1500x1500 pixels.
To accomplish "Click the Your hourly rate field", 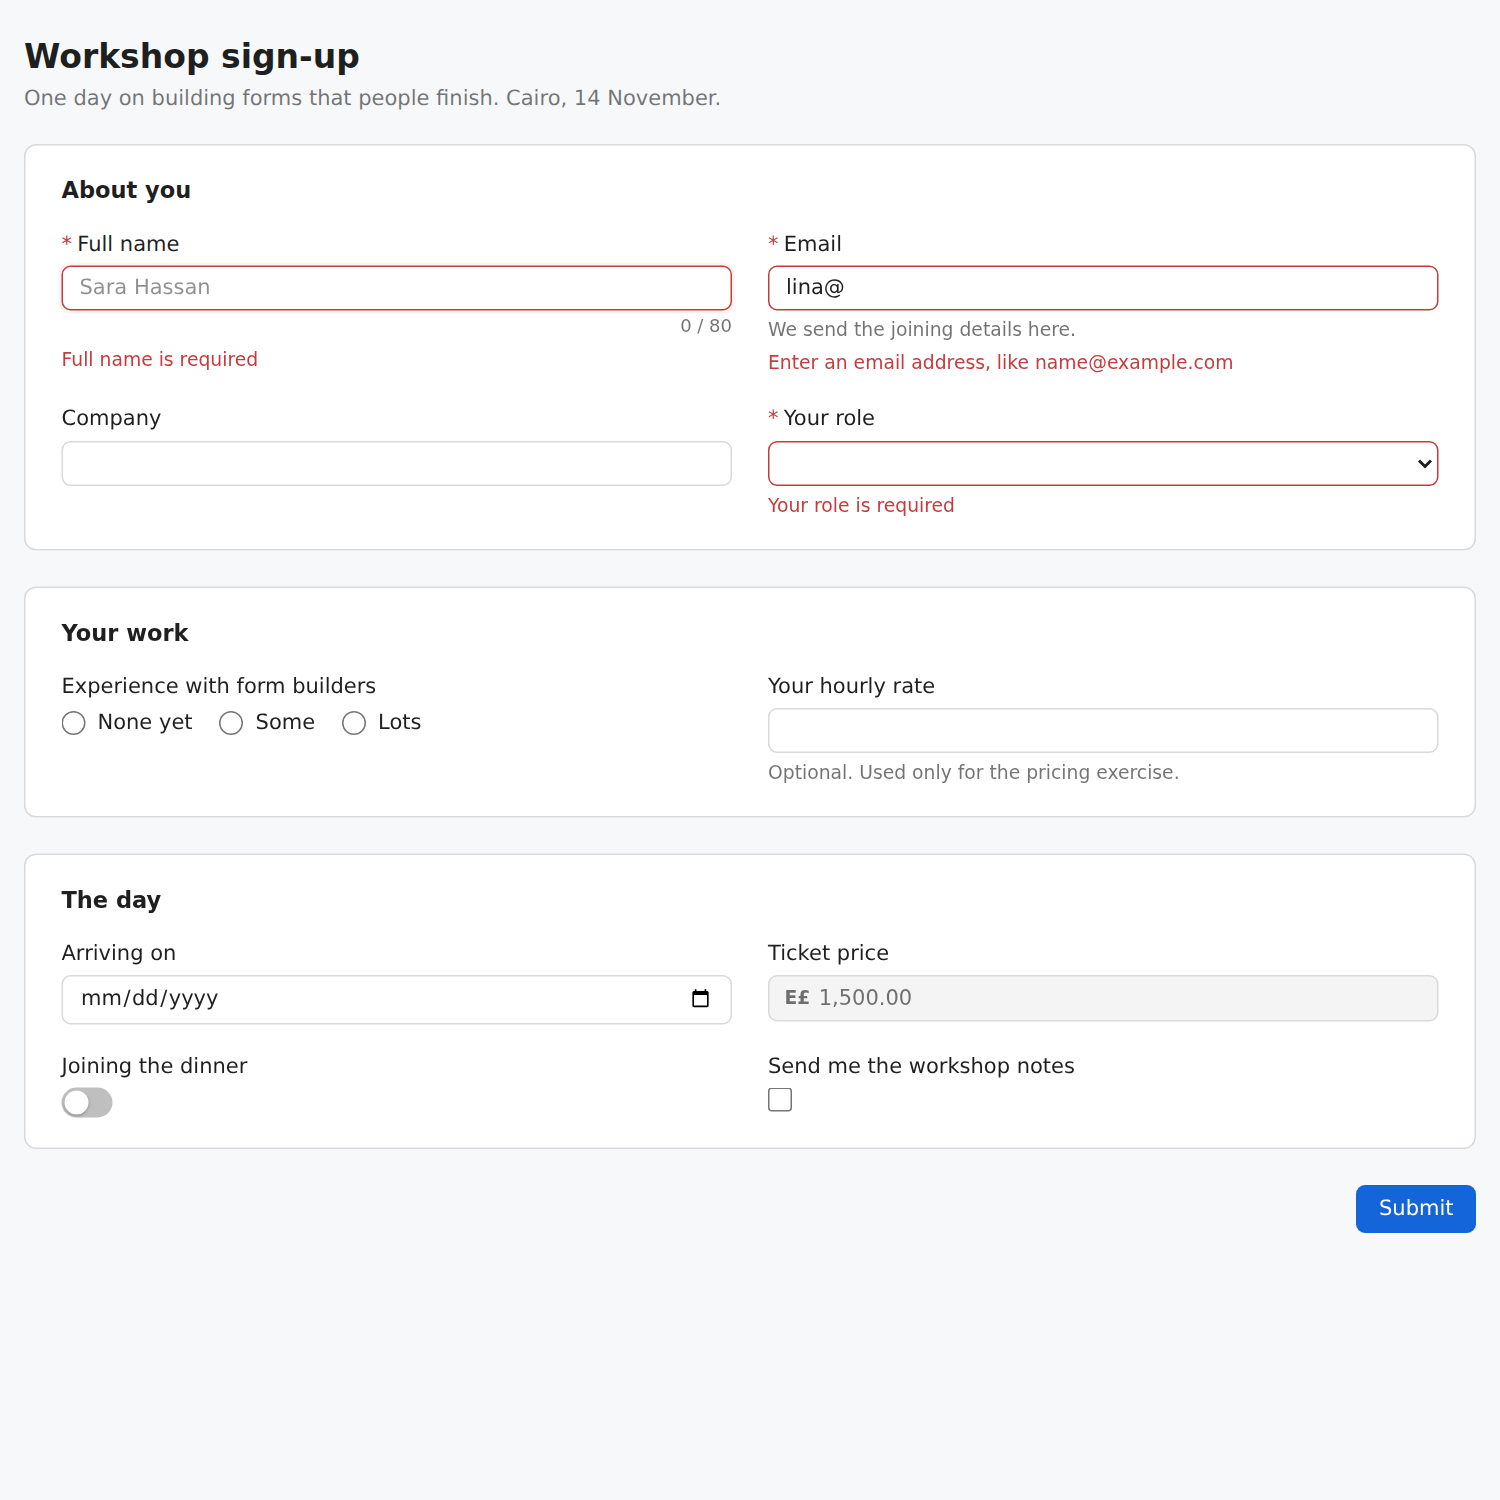I will click(x=1103, y=731).
